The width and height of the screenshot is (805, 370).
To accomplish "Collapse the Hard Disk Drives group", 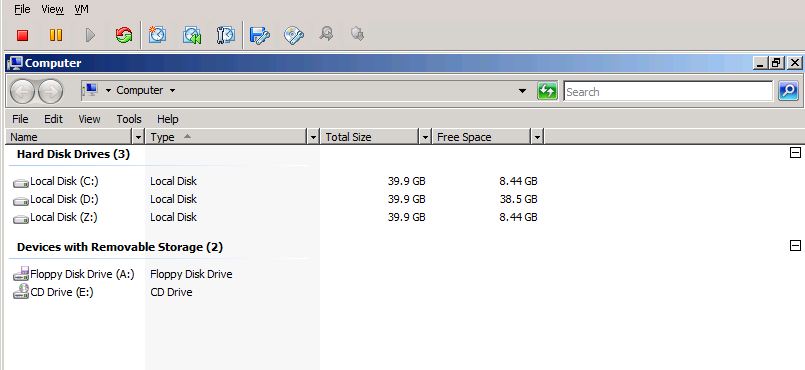I will (x=795, y=152).
